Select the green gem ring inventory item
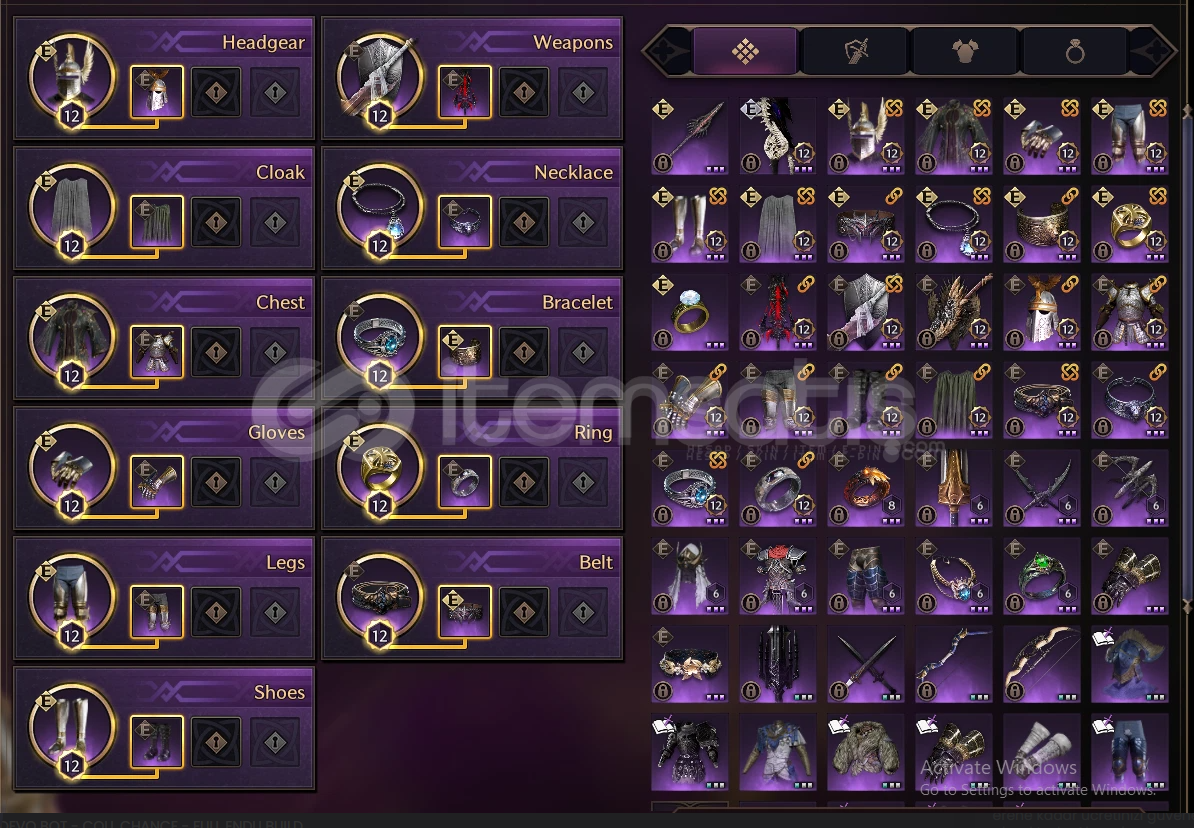1194x828 pixels. coord(1042,576)
